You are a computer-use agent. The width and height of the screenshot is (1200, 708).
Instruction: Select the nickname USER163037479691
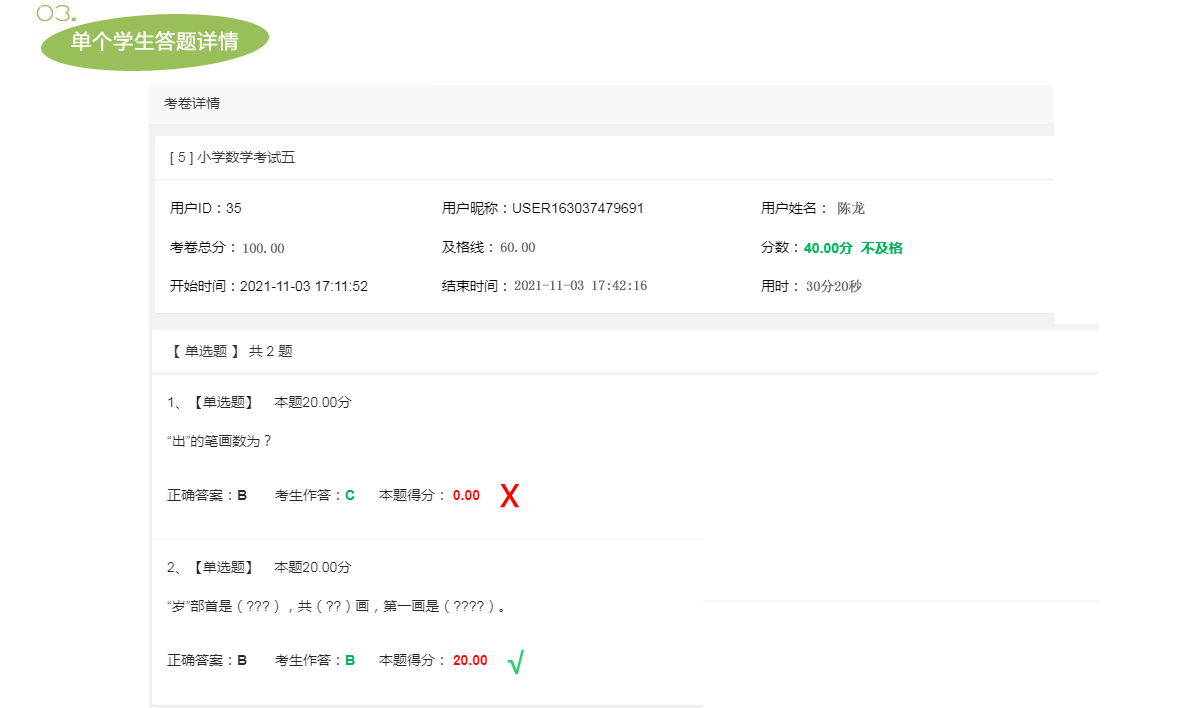coord(577,208)
